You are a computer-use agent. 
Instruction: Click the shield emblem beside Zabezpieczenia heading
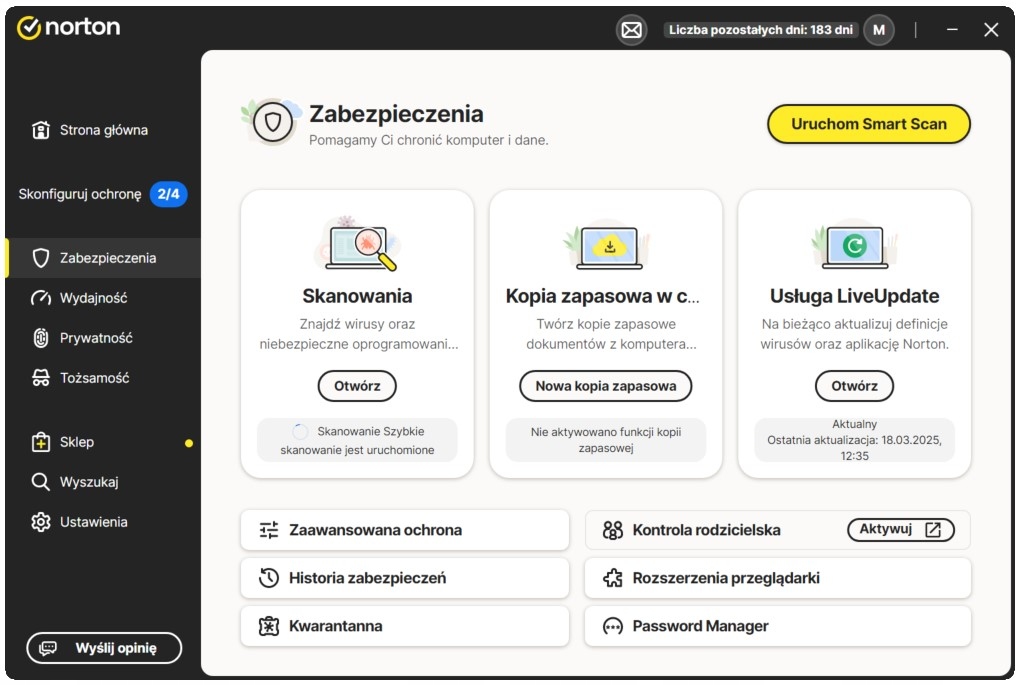pyautogui.click(x=272, y=122)
